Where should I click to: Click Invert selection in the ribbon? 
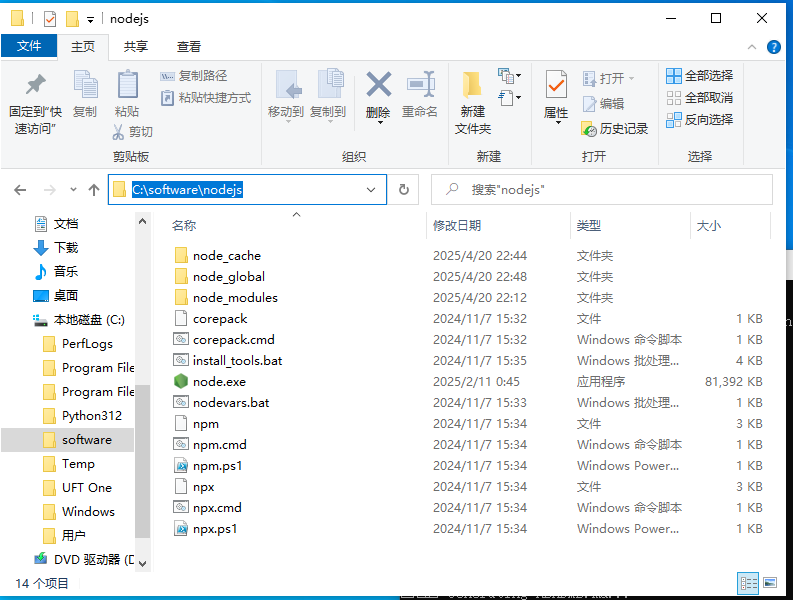699,120
